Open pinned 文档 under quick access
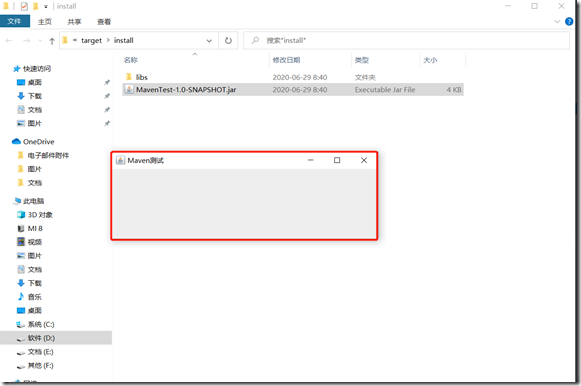Viewport: 581px width, 386px height. 34,110
